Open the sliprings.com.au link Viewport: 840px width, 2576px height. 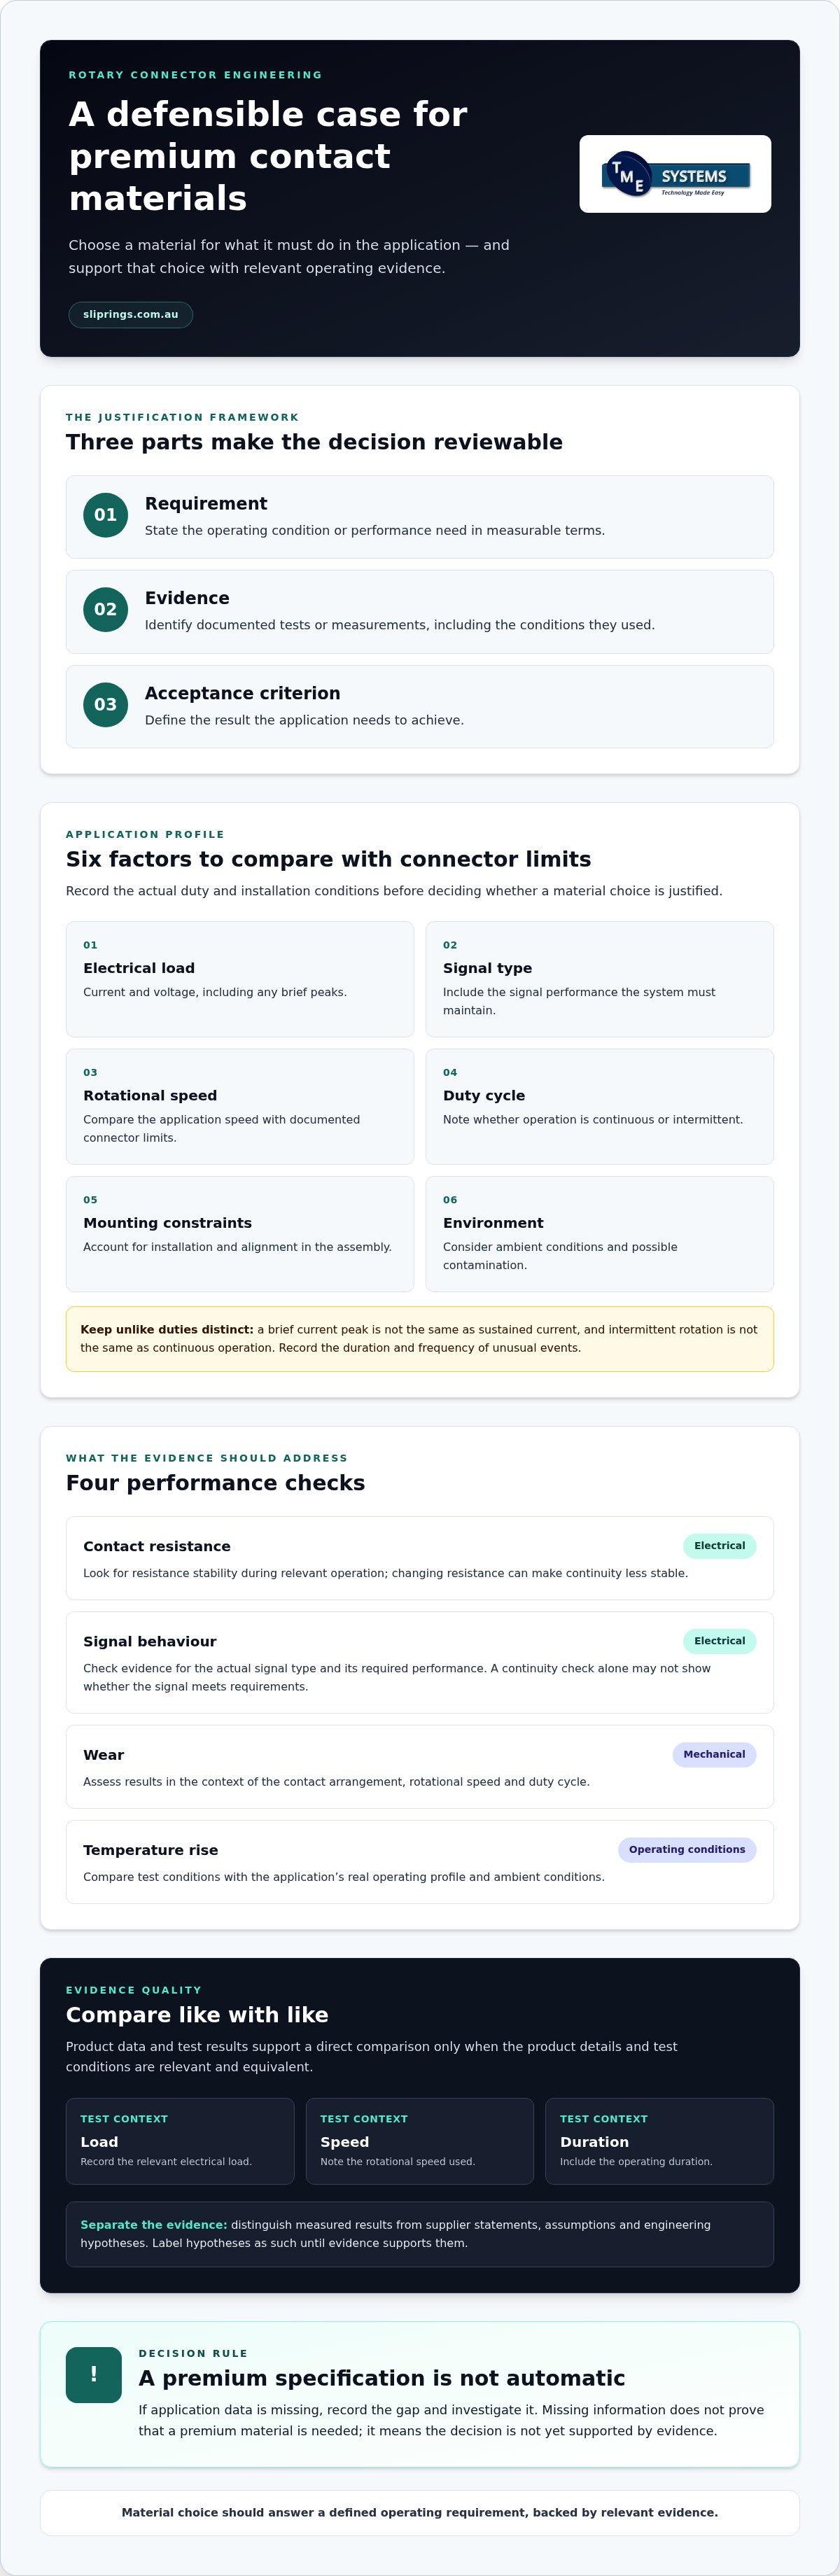tap(130, 314)
